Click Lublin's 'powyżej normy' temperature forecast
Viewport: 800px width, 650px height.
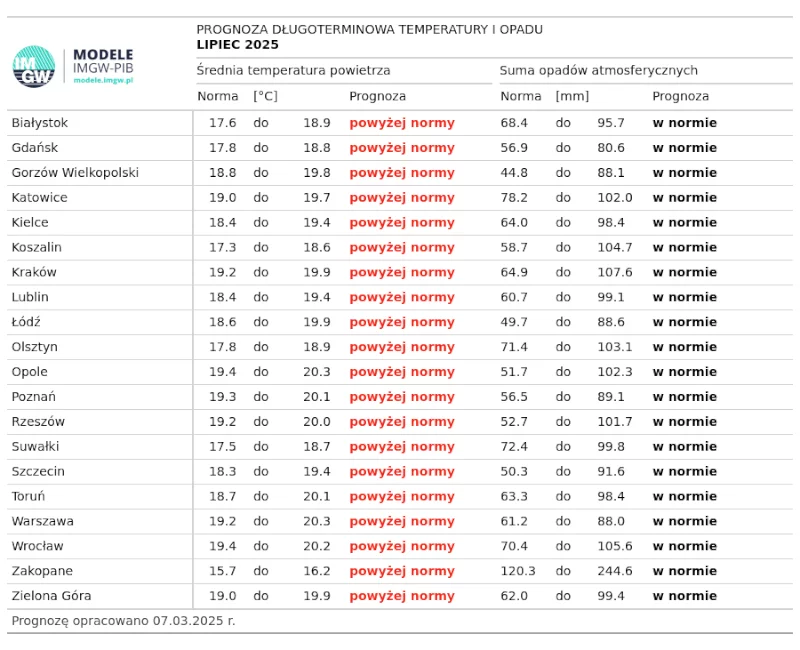[402, 297]
